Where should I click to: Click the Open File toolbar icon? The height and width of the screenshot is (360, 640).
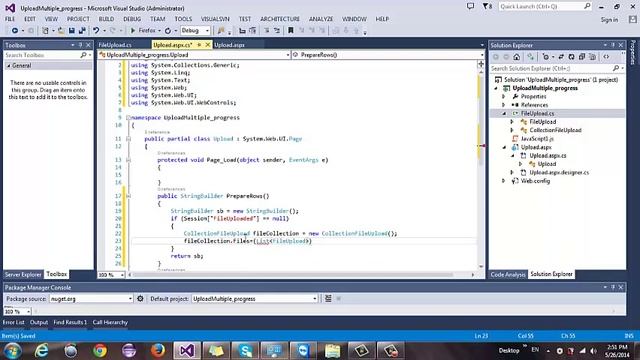[61, 31]
